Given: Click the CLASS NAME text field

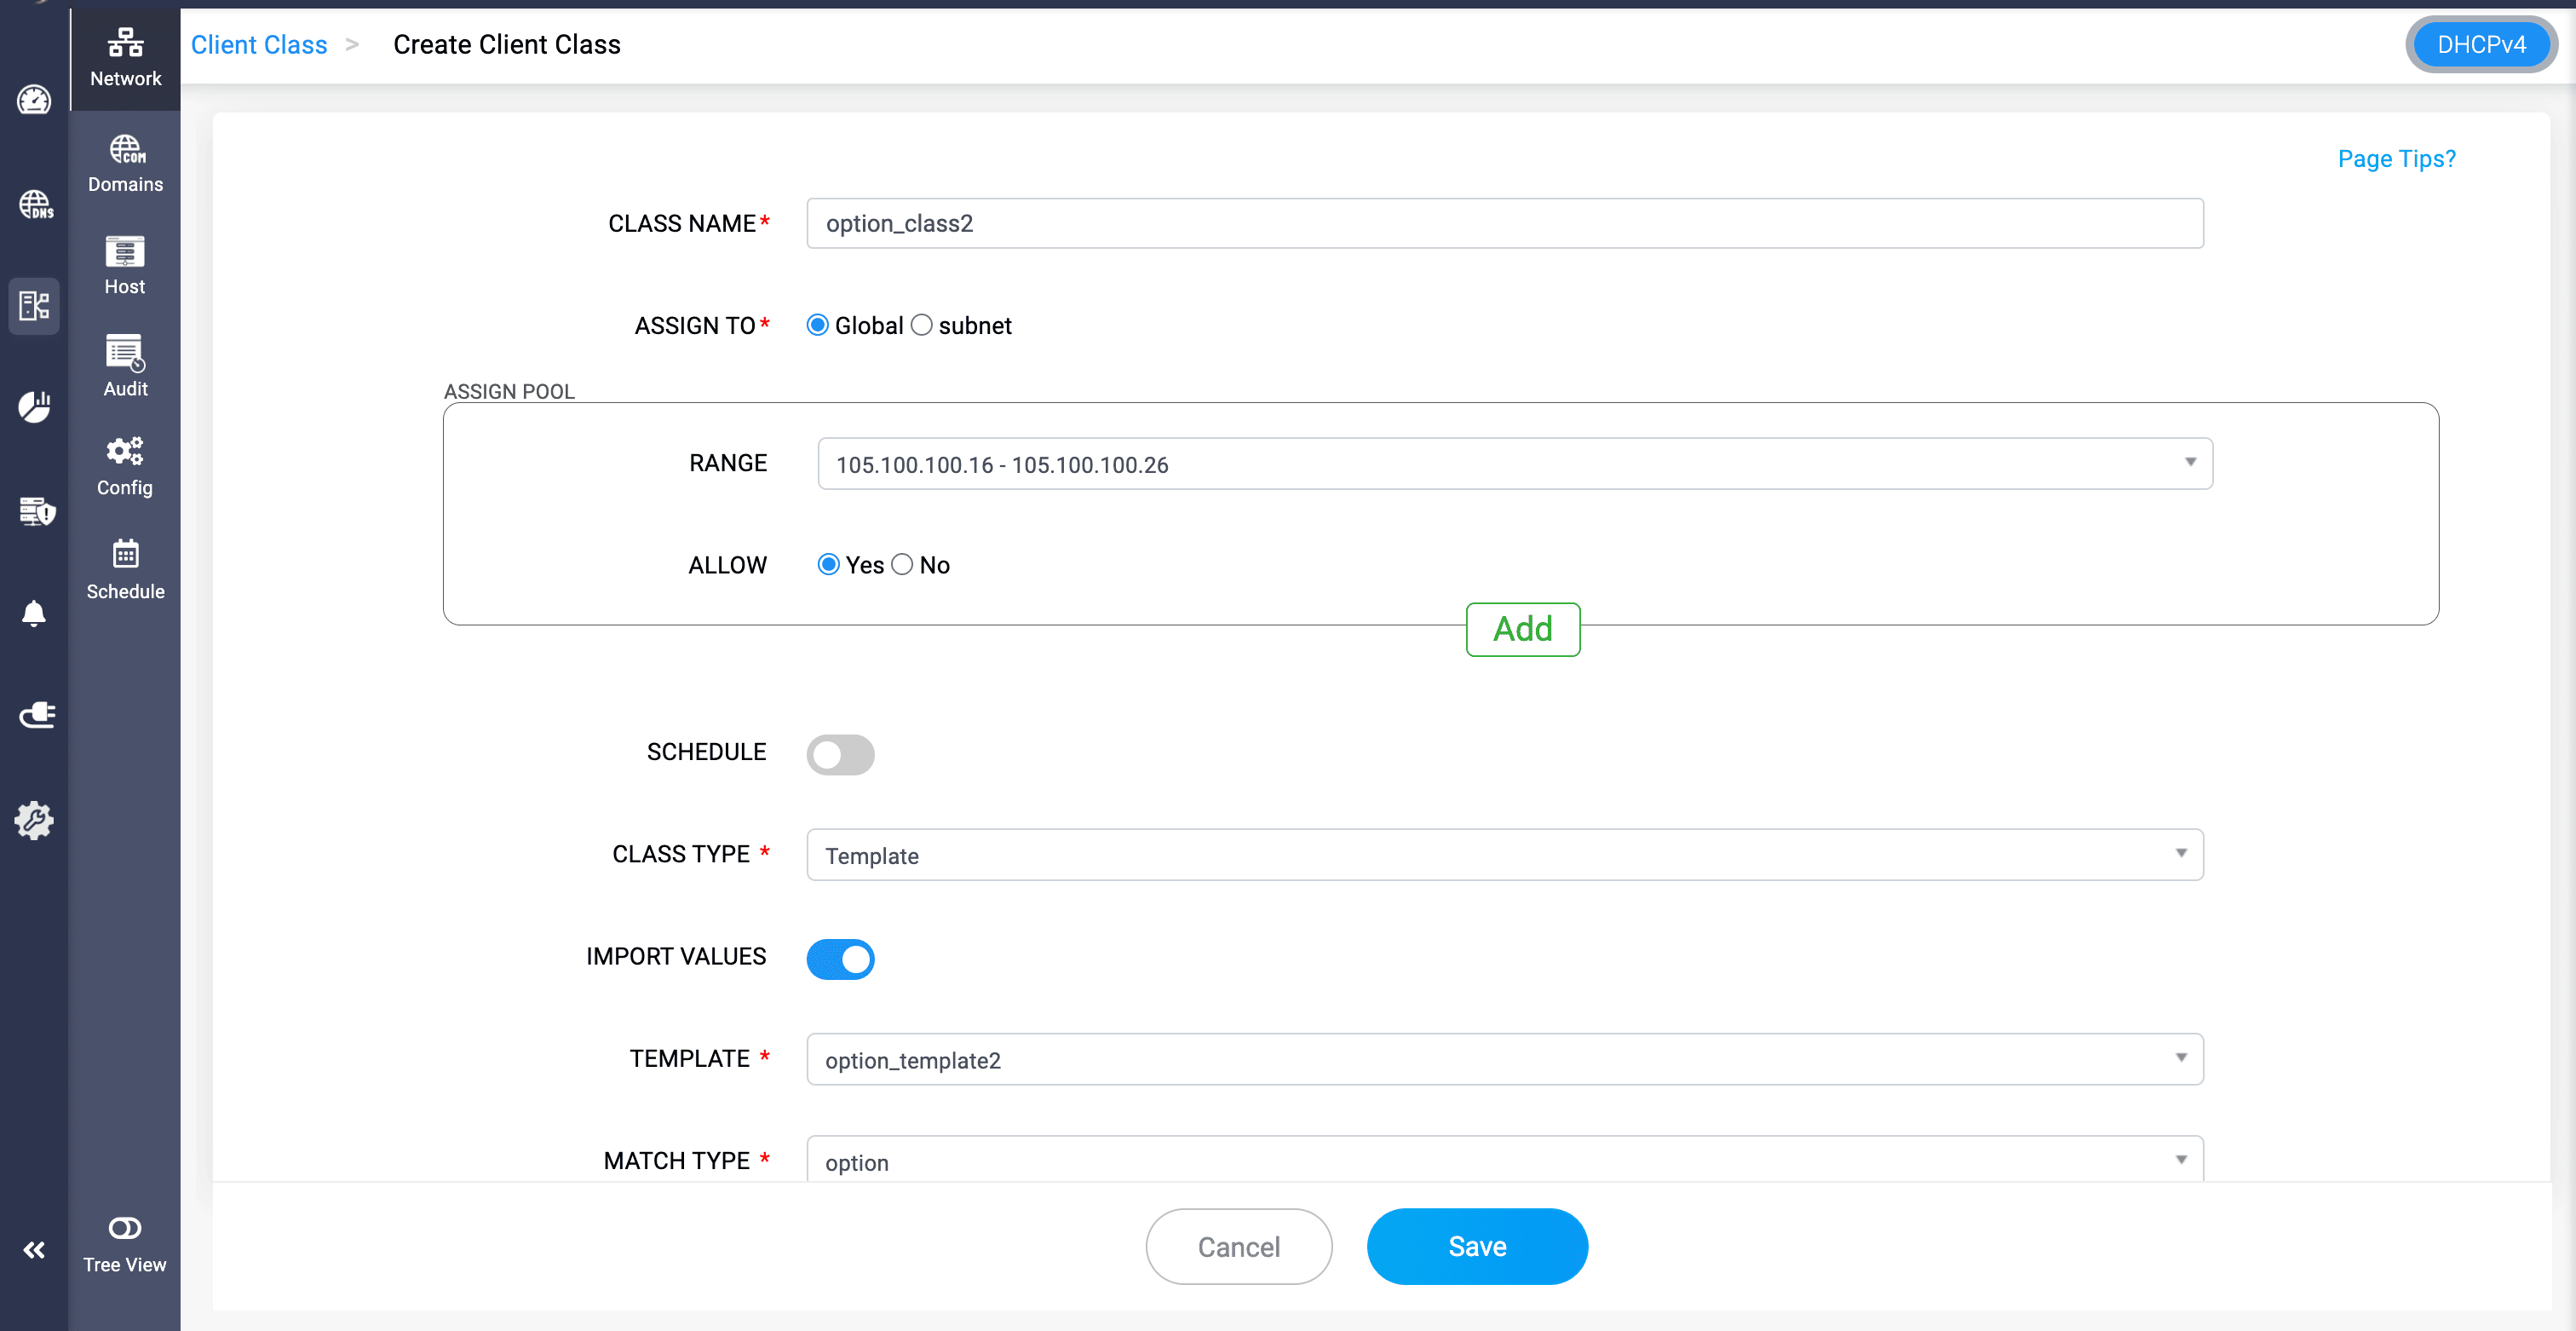Looking at the screenshot, I should (x=1504, y=223).
